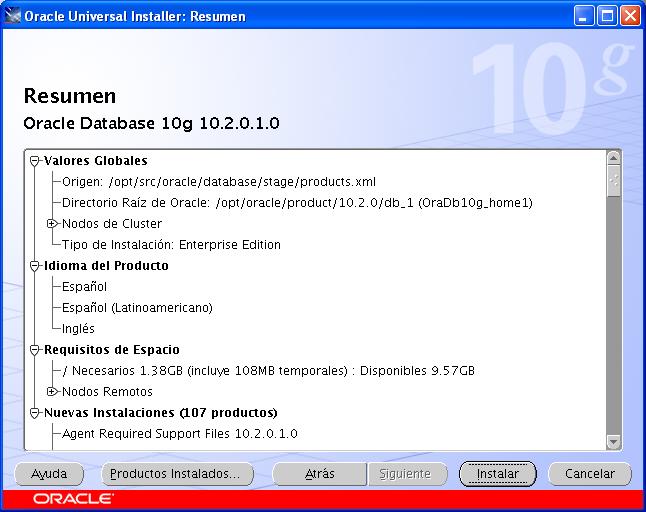Screen dimensions: 646x512
Task: Select the Inglés language row
Action: click(78, 329)
